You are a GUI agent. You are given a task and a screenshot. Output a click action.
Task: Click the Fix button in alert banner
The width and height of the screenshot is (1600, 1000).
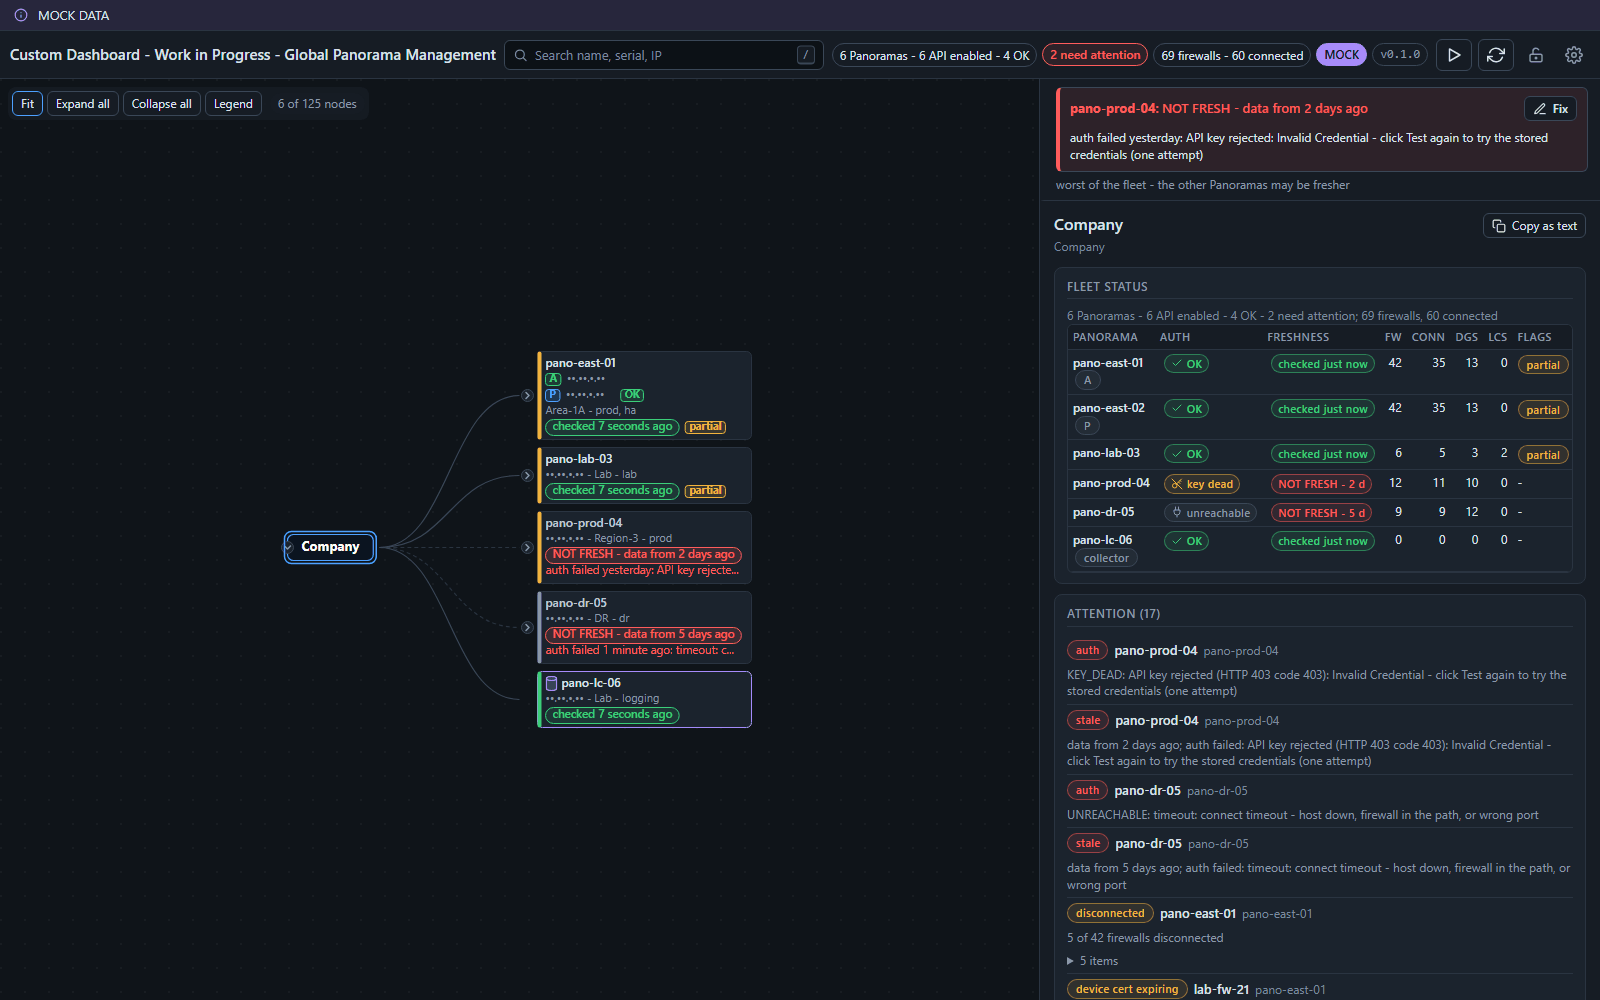[x=1550, y=109]
